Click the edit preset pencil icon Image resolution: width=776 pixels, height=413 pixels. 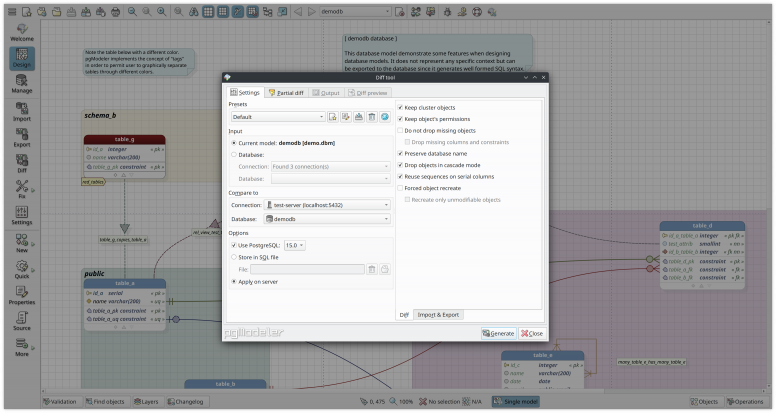(x=345, y=117)
